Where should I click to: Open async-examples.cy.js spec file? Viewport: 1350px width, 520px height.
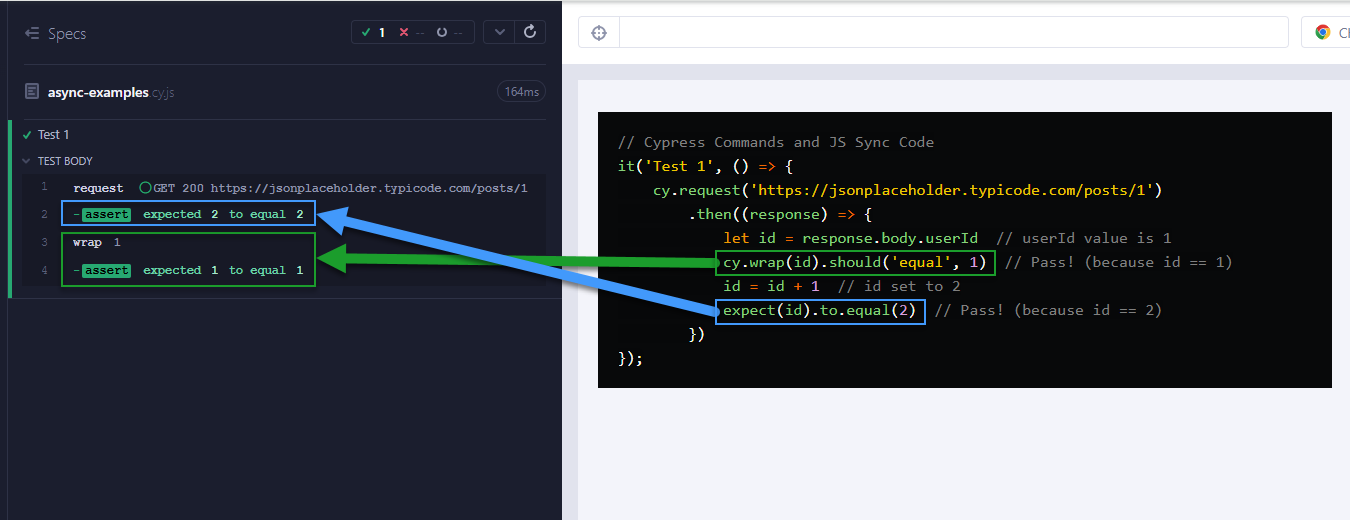click(x=111, y=92)
